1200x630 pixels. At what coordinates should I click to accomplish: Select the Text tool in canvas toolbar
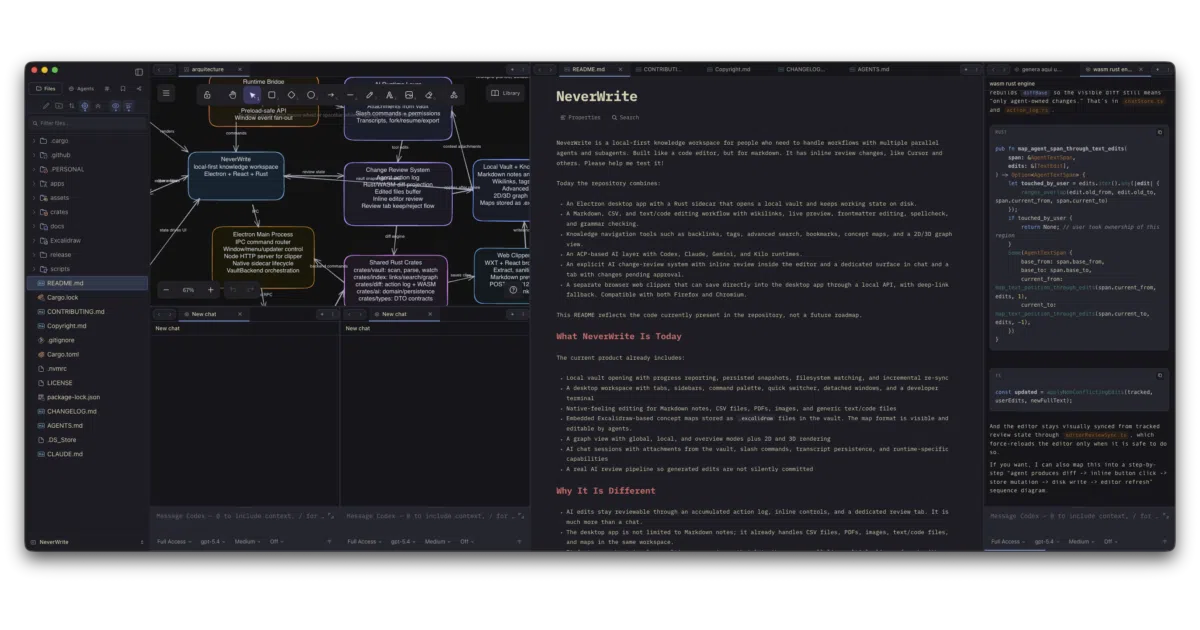click(x=389, y=95)
